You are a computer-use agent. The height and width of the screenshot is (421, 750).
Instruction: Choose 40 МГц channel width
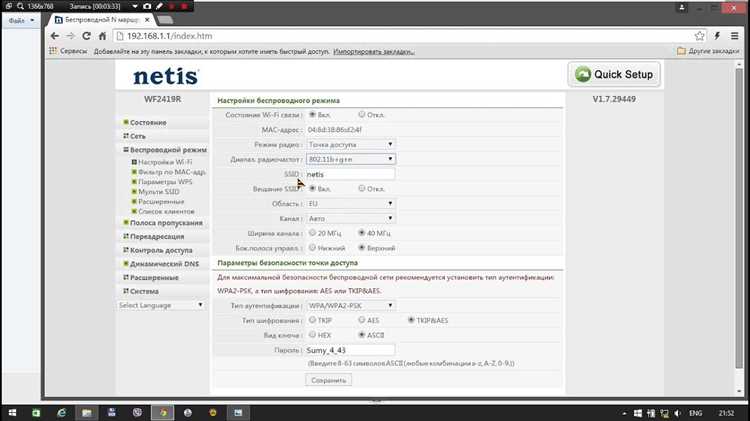pos(362,233)
